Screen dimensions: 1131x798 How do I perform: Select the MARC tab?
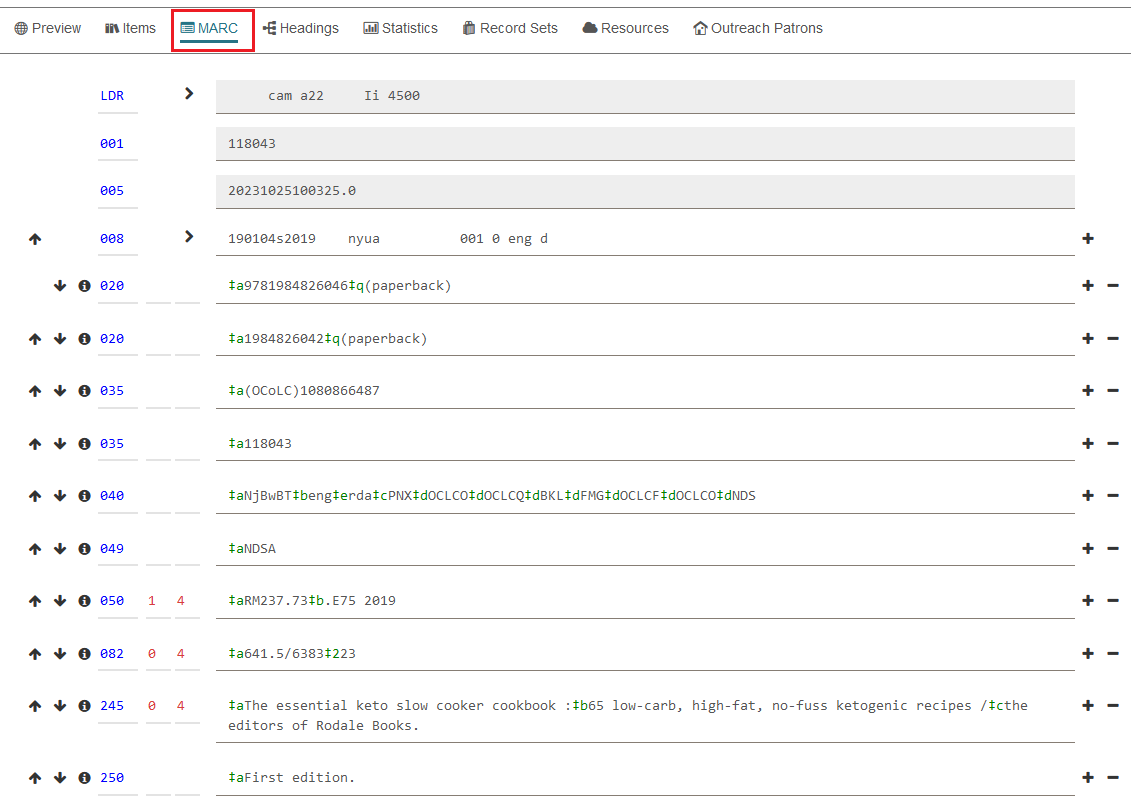[209, 28]
